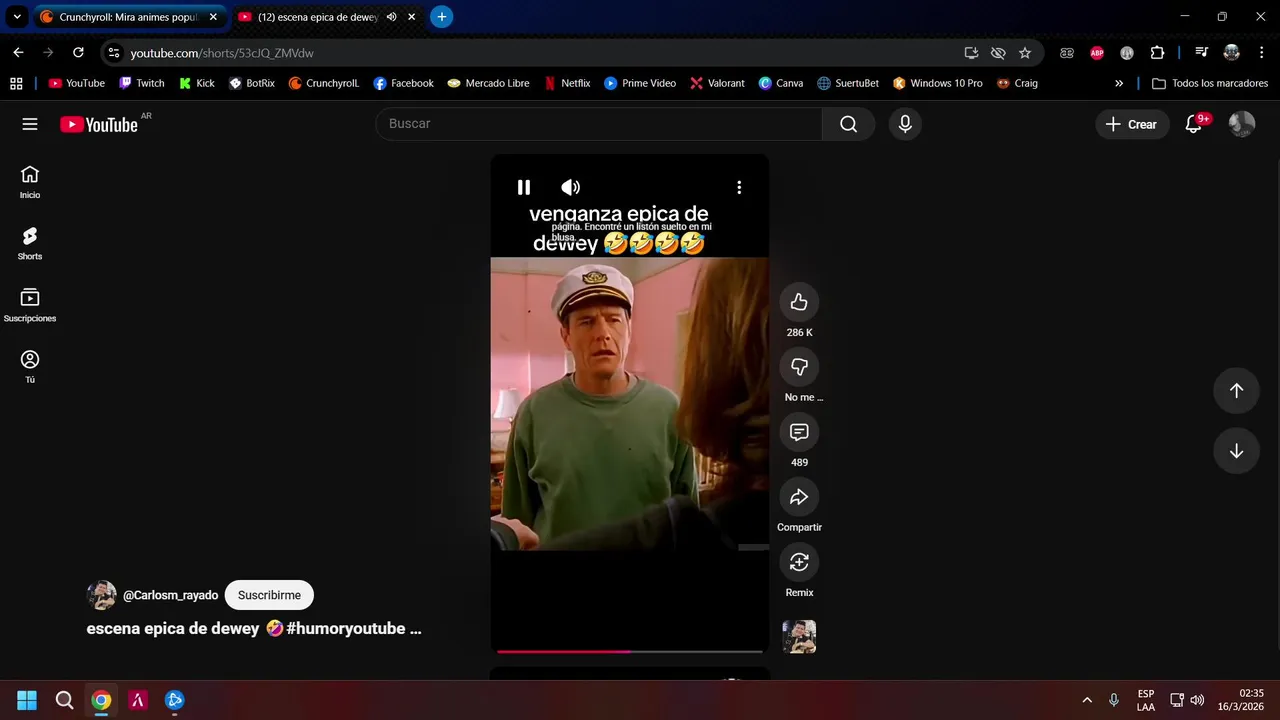The height and width of the screenshot is (720, 1280).
Task: Share the Short via Compartir
Action: [x=799, y=497]
